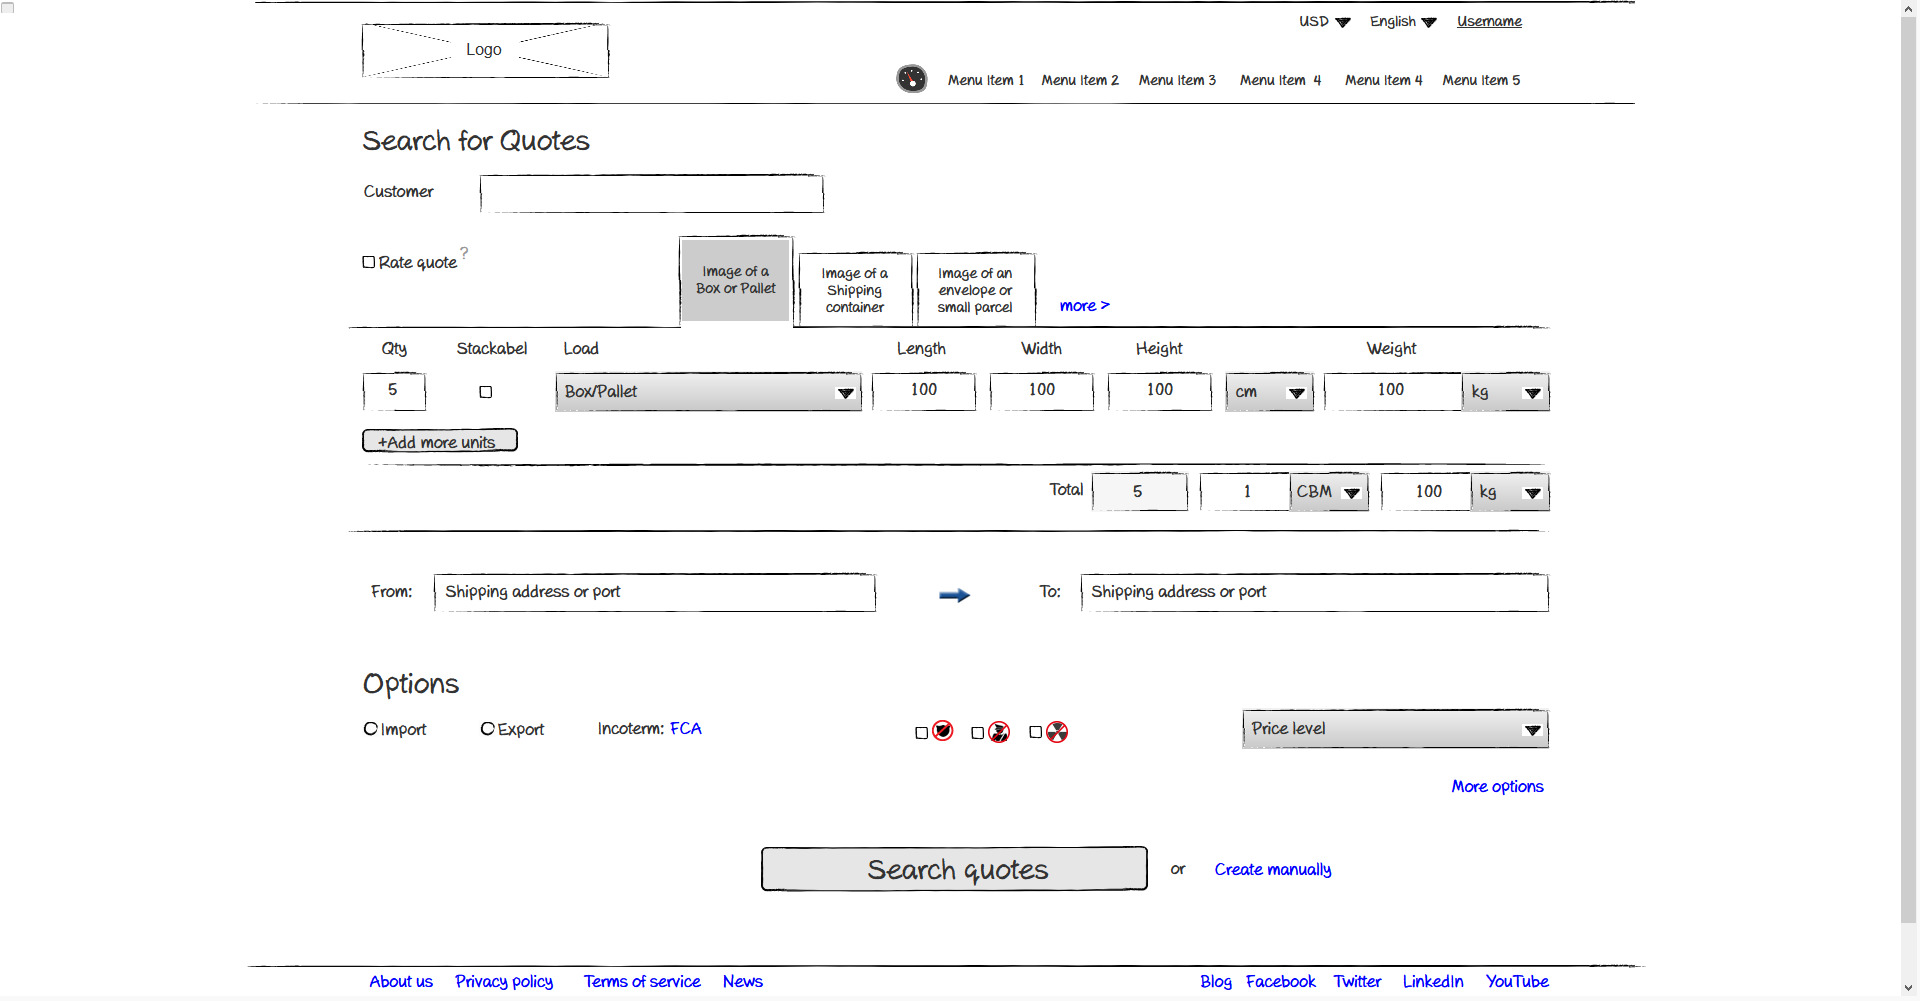Select the Box or Pallet image tab
1920x1001 pixels.
pos(736,280)
